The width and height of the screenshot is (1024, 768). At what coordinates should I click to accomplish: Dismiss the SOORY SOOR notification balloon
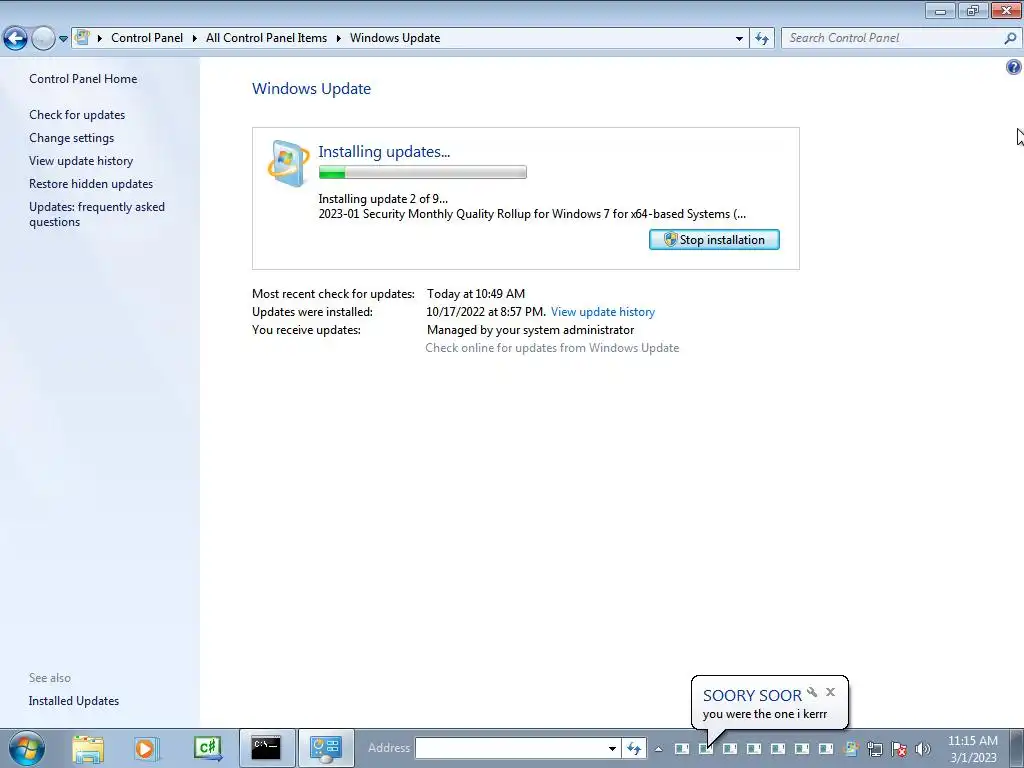point(830,692)
